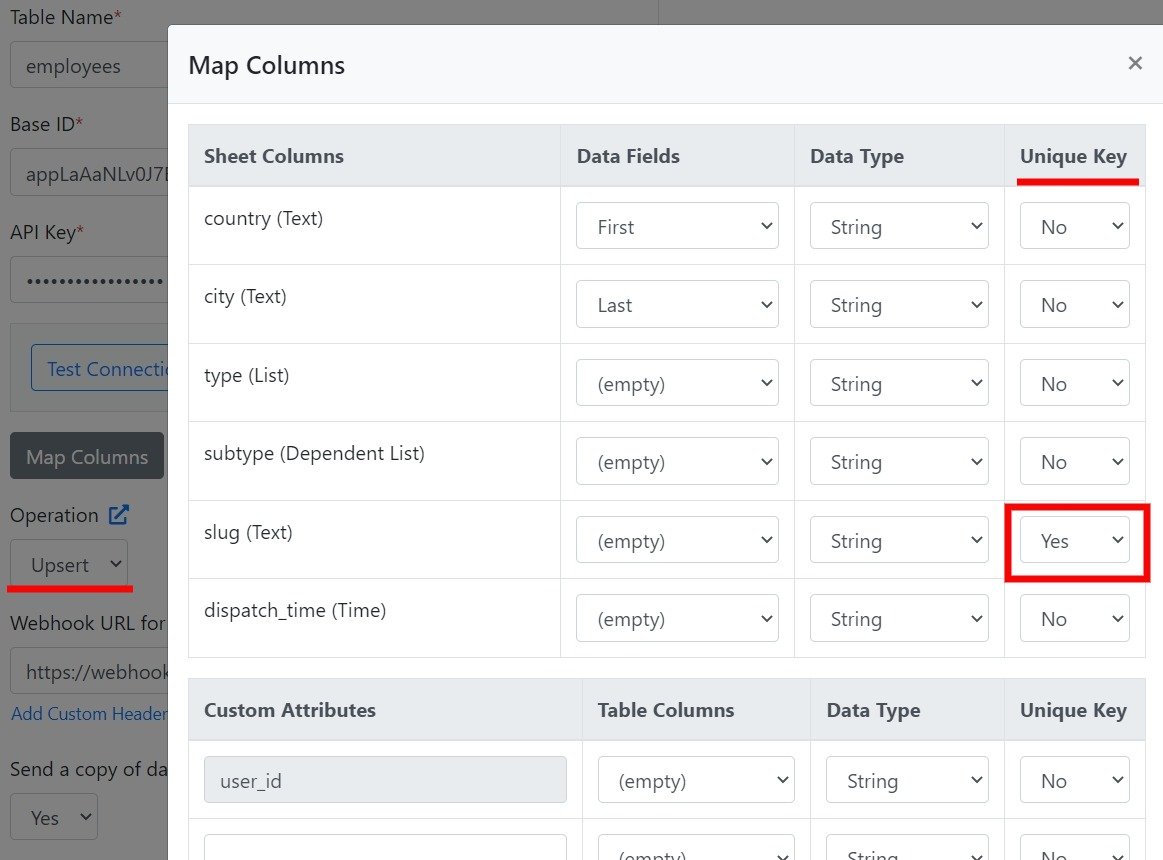Viewport: 1163px width, 860px height.
Task: Click the user_id custom attribute field
Action: pos(385,780)
